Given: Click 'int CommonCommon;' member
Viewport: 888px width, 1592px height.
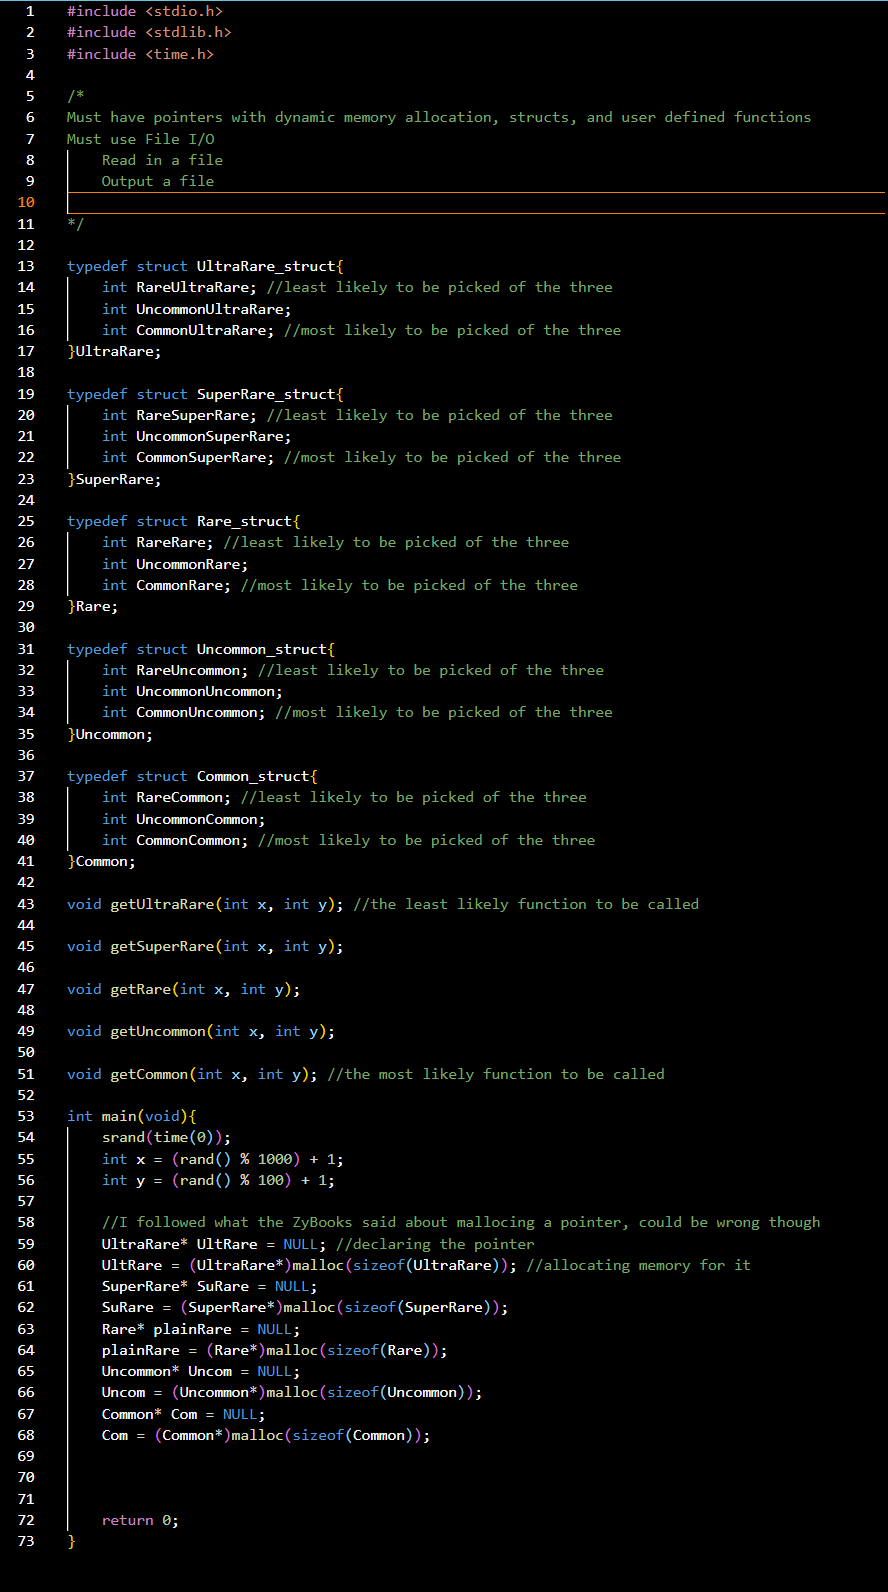Looking at the screenshot, I should (175, 840).
